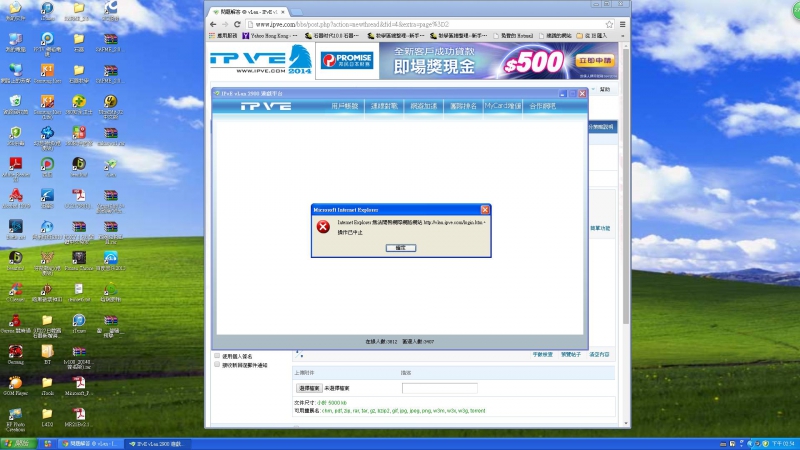
Task: Open FF Photo Creations desktop shortcut
Action: pos(15,419)
